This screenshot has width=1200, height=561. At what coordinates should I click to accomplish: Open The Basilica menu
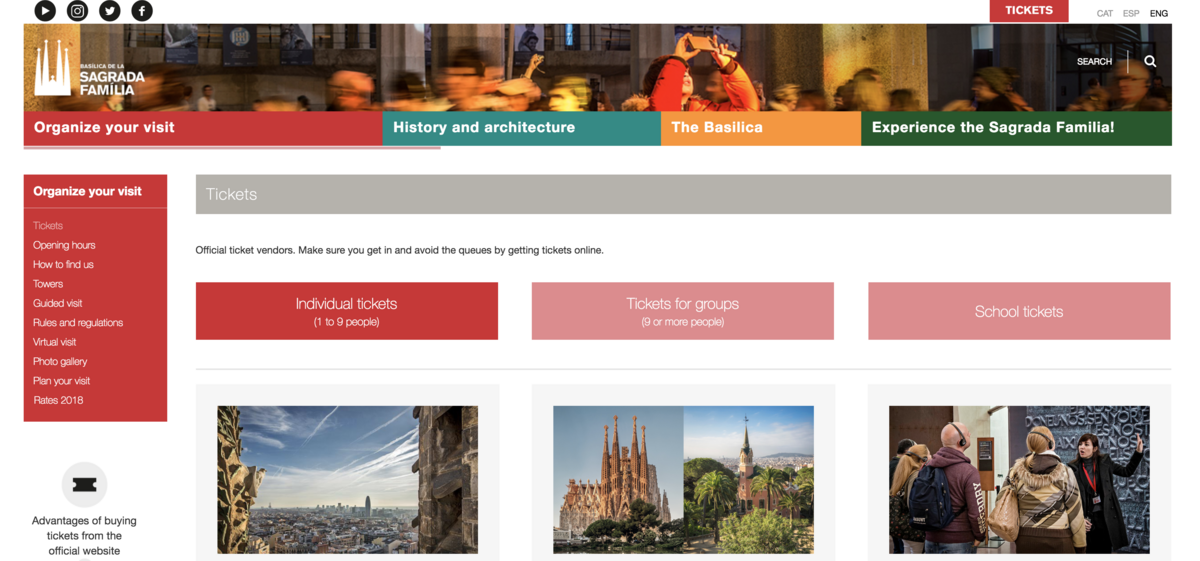pyautogui.click(x=761, y=128)
